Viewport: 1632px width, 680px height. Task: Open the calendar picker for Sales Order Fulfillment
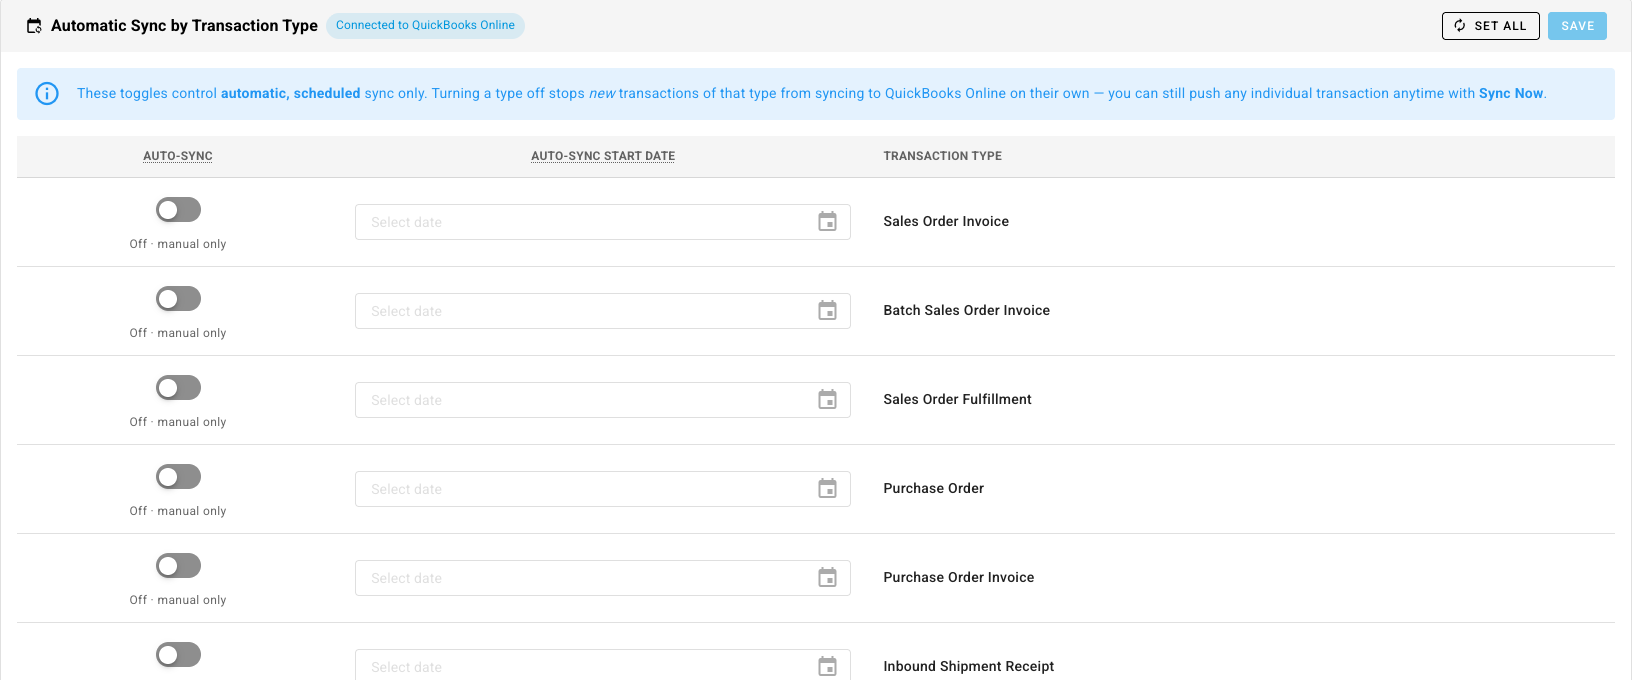click(827, 400)
